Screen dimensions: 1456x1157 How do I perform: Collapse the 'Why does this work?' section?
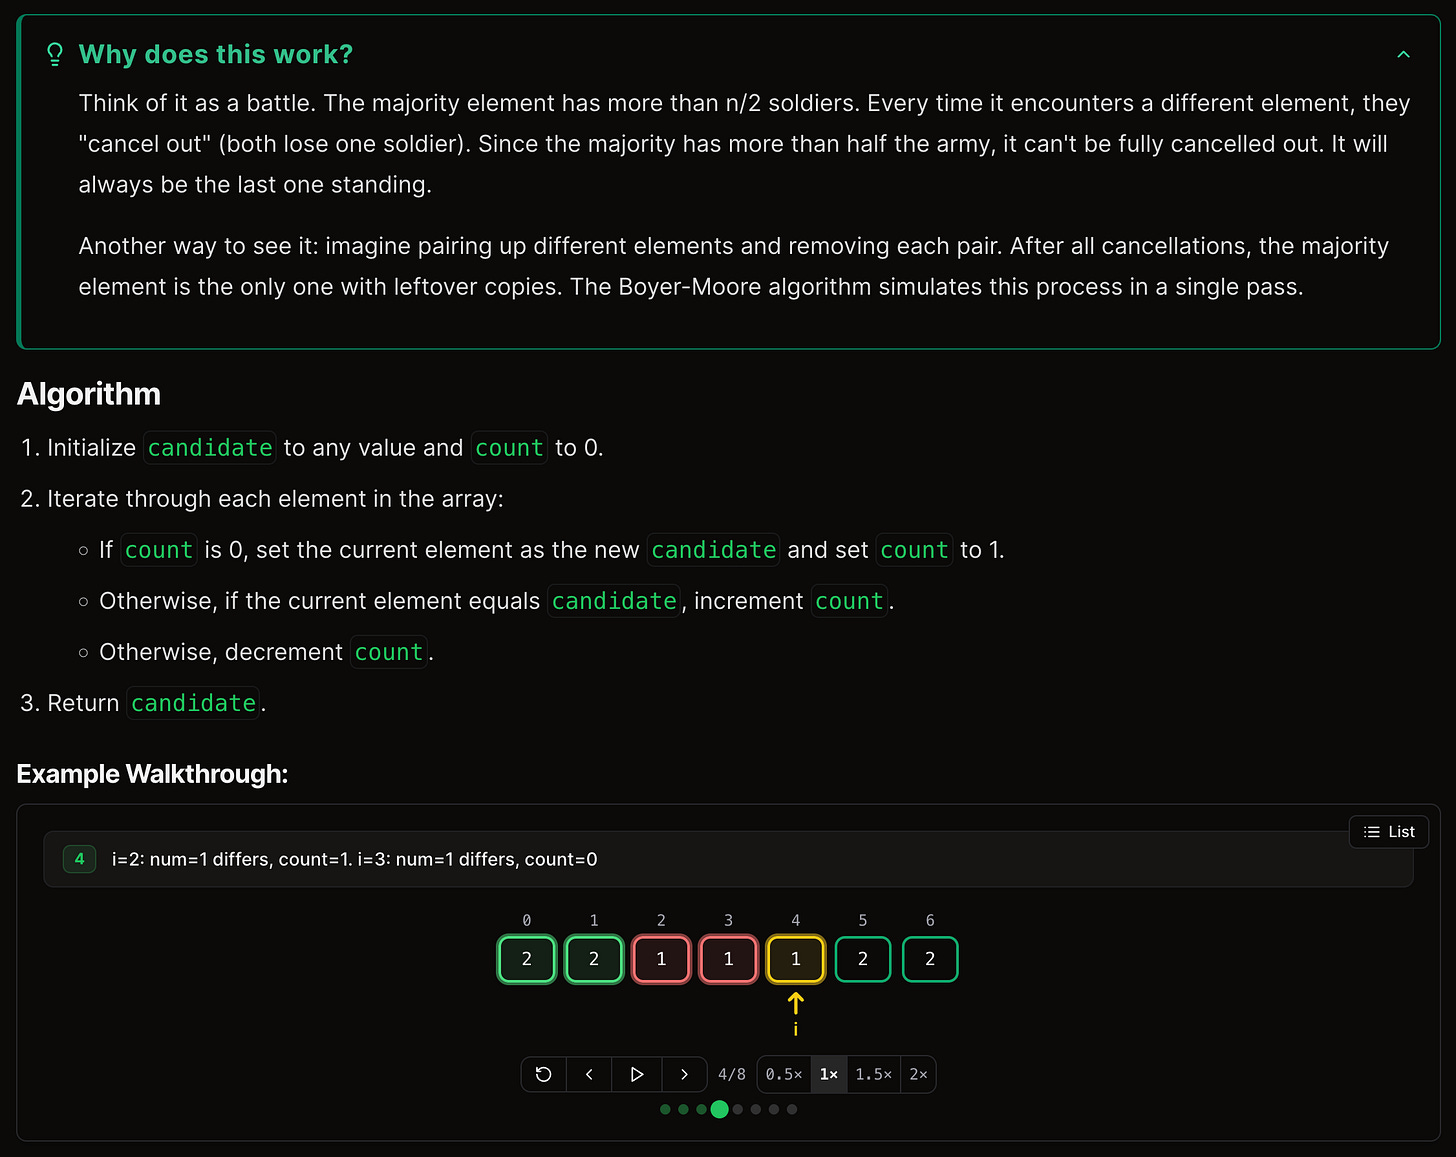click(1403, 55)
